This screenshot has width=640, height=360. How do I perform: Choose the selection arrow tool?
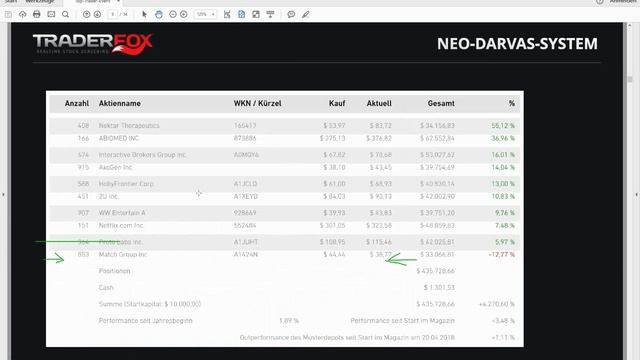(x=144, y=14)
